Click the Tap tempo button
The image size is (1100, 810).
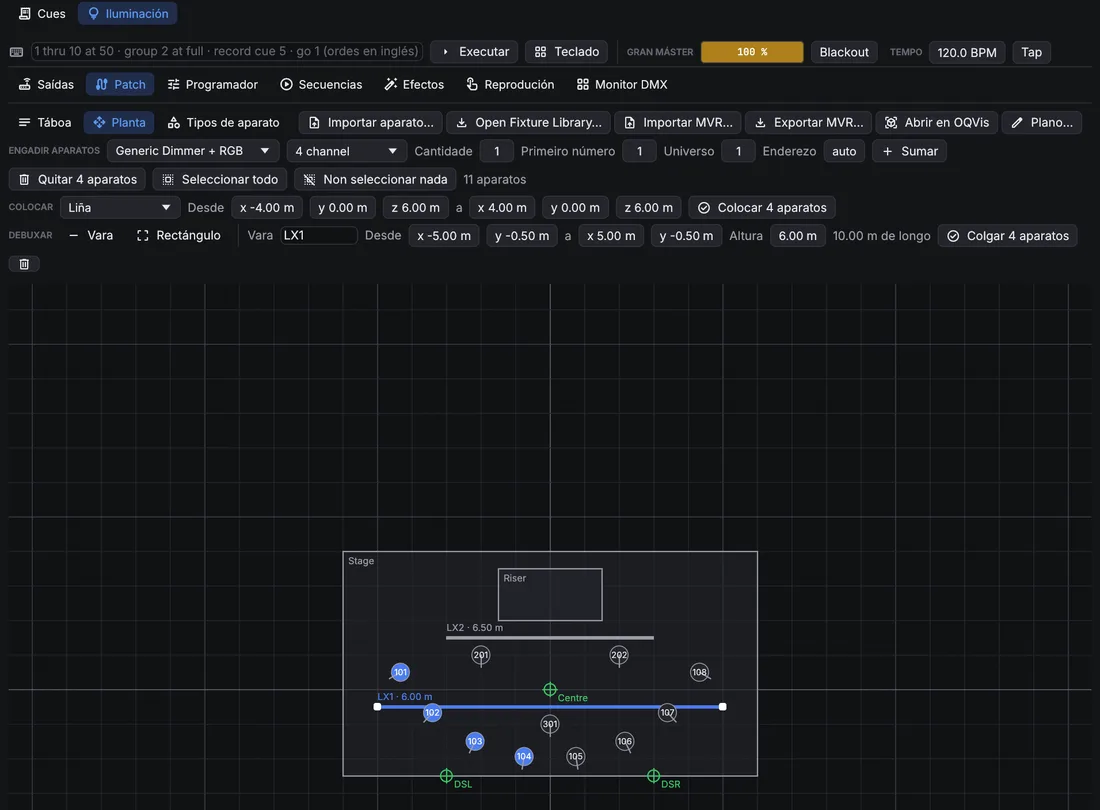click(1031, 52)
